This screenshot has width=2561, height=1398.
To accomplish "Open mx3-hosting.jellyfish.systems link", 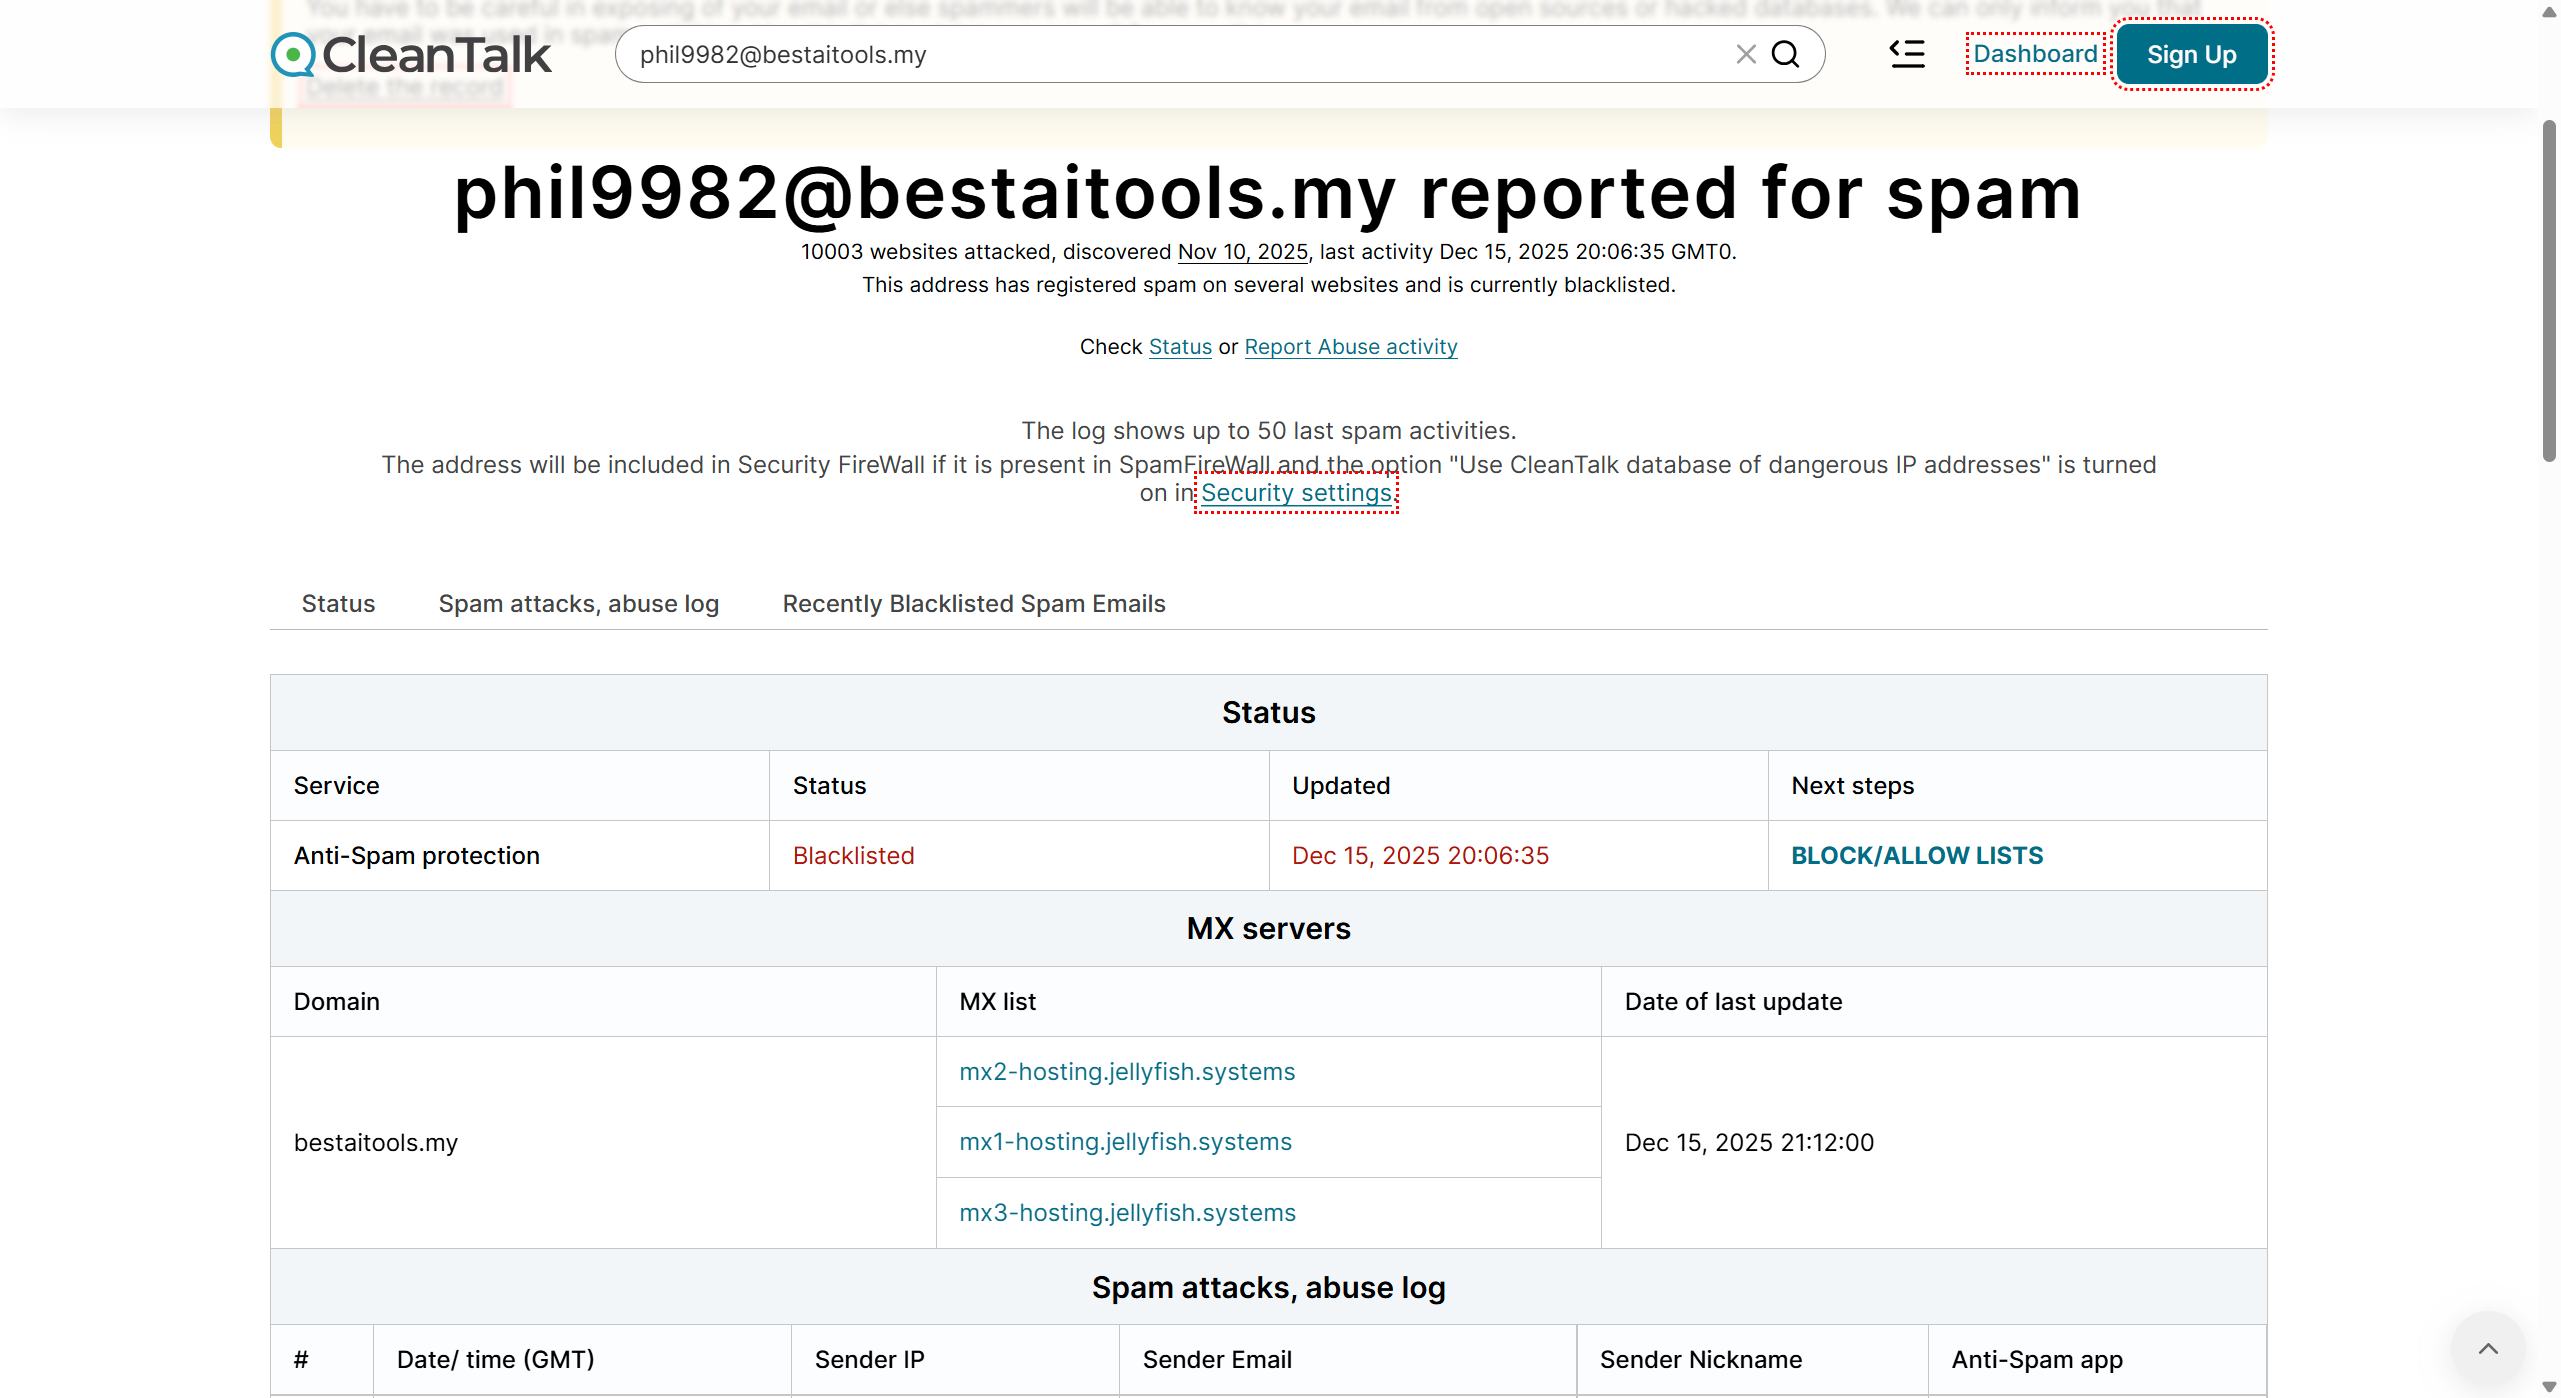I will pyautogui.click(x=1127, y=1213).
